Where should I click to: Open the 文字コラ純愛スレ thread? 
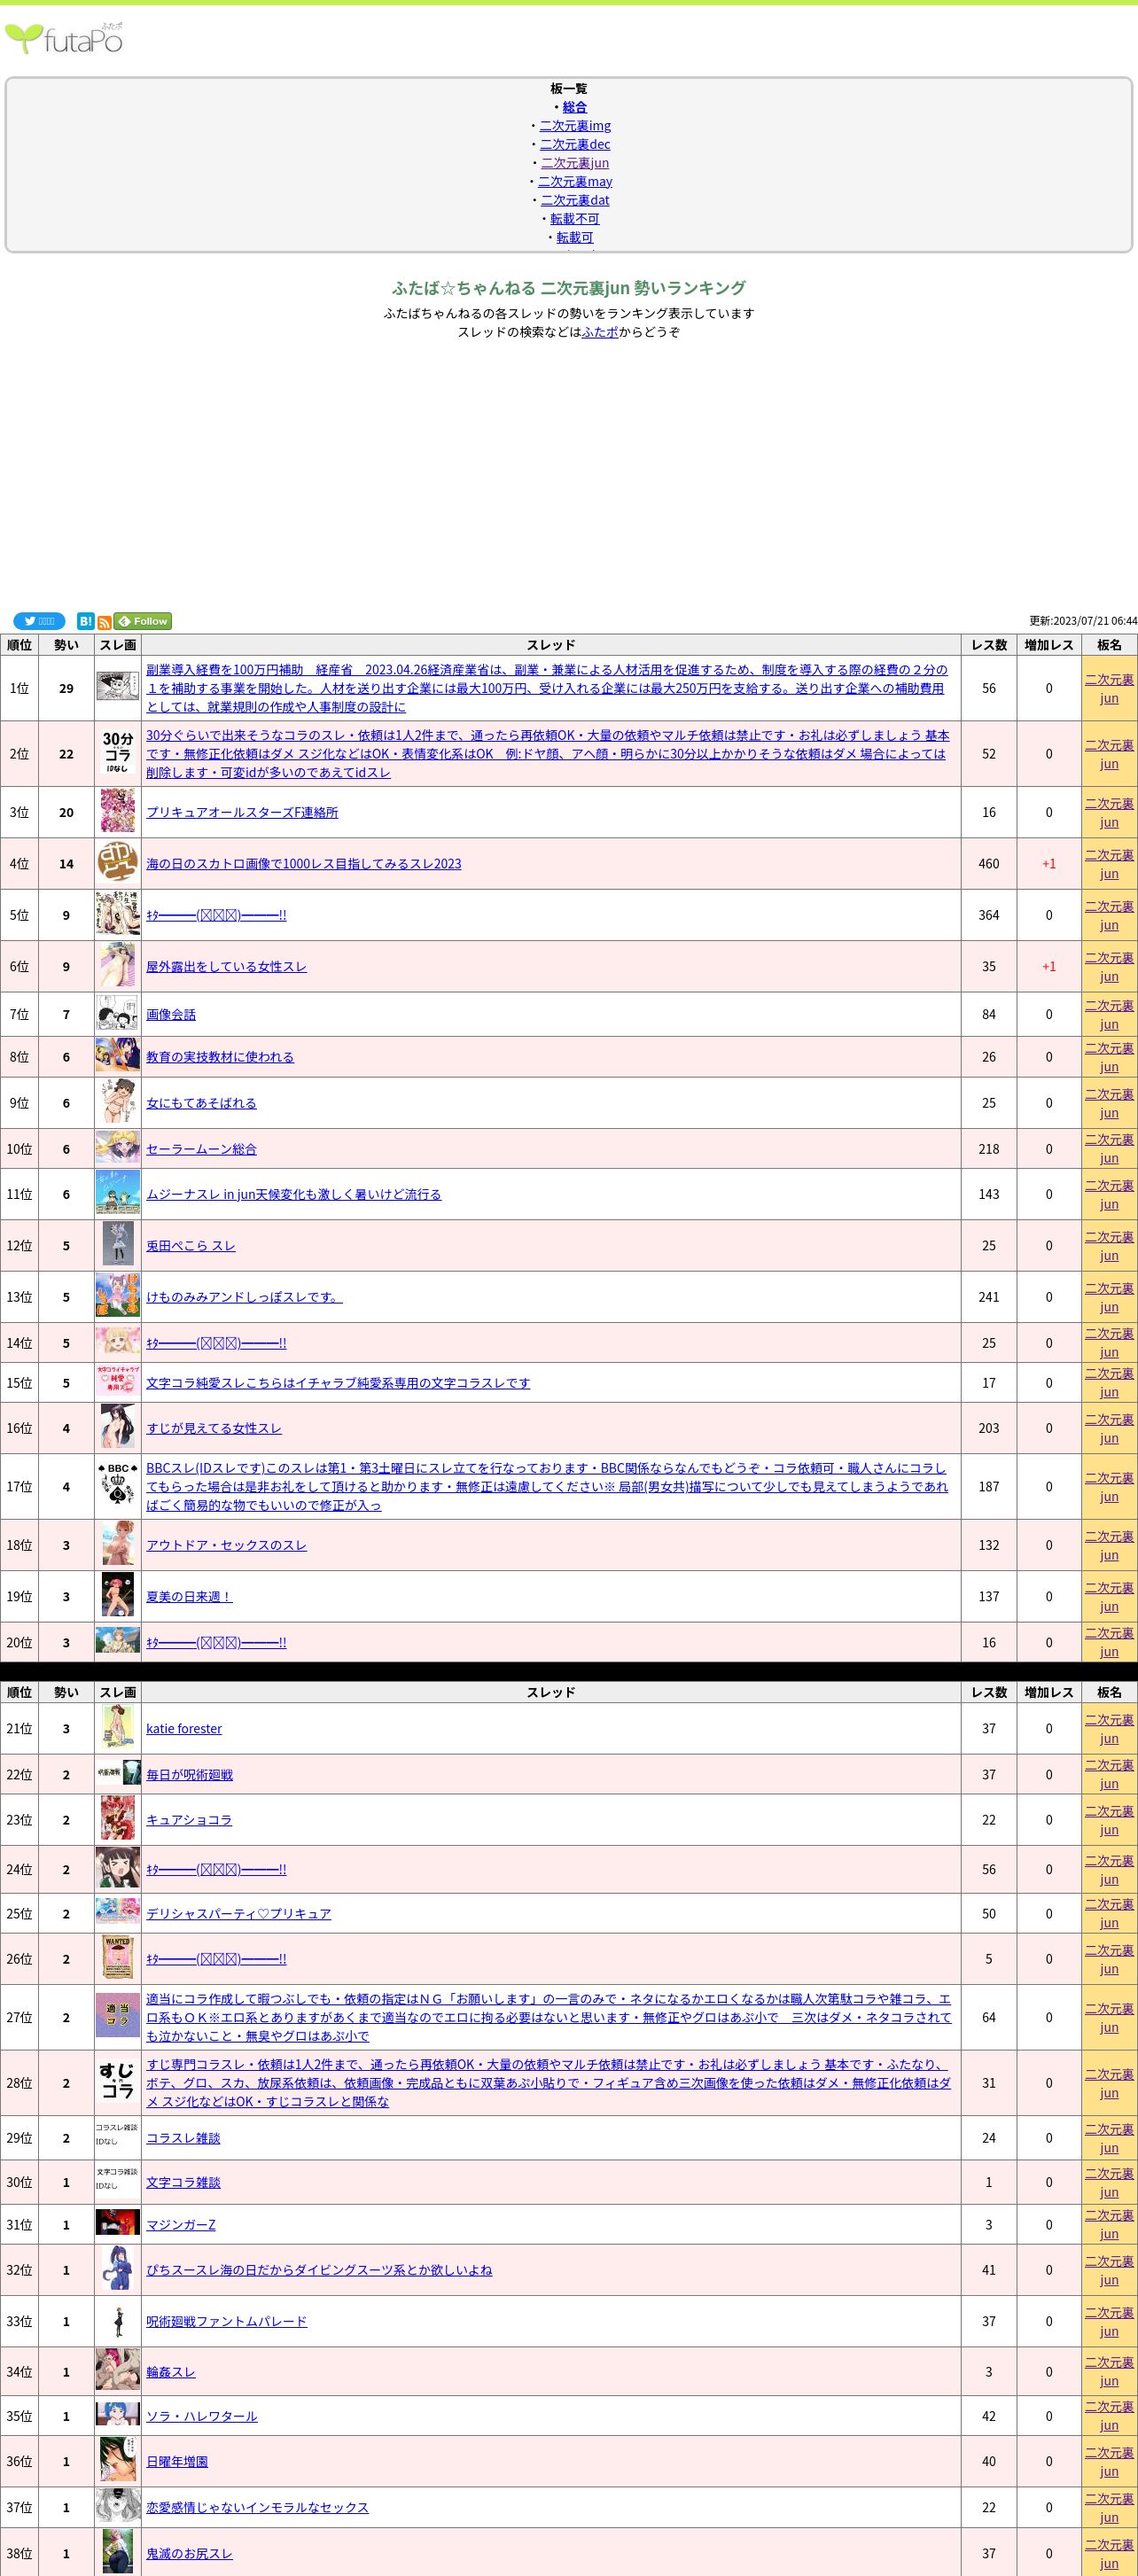(338, 1383)
